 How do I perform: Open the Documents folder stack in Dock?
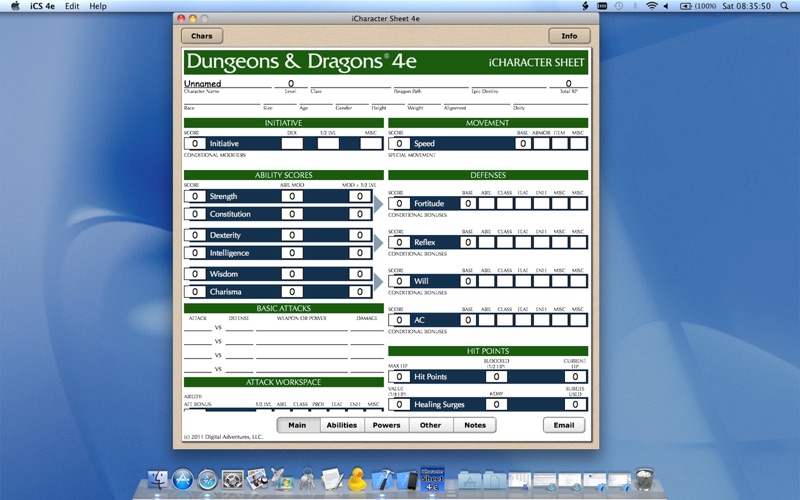click(494, 480)
